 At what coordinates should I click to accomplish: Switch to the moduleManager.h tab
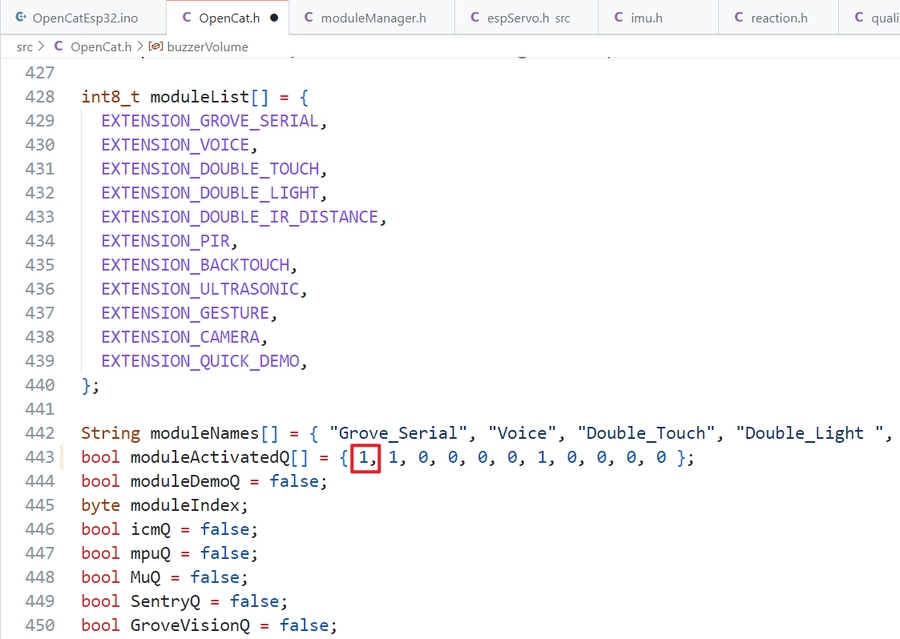[x=372, y=18]
